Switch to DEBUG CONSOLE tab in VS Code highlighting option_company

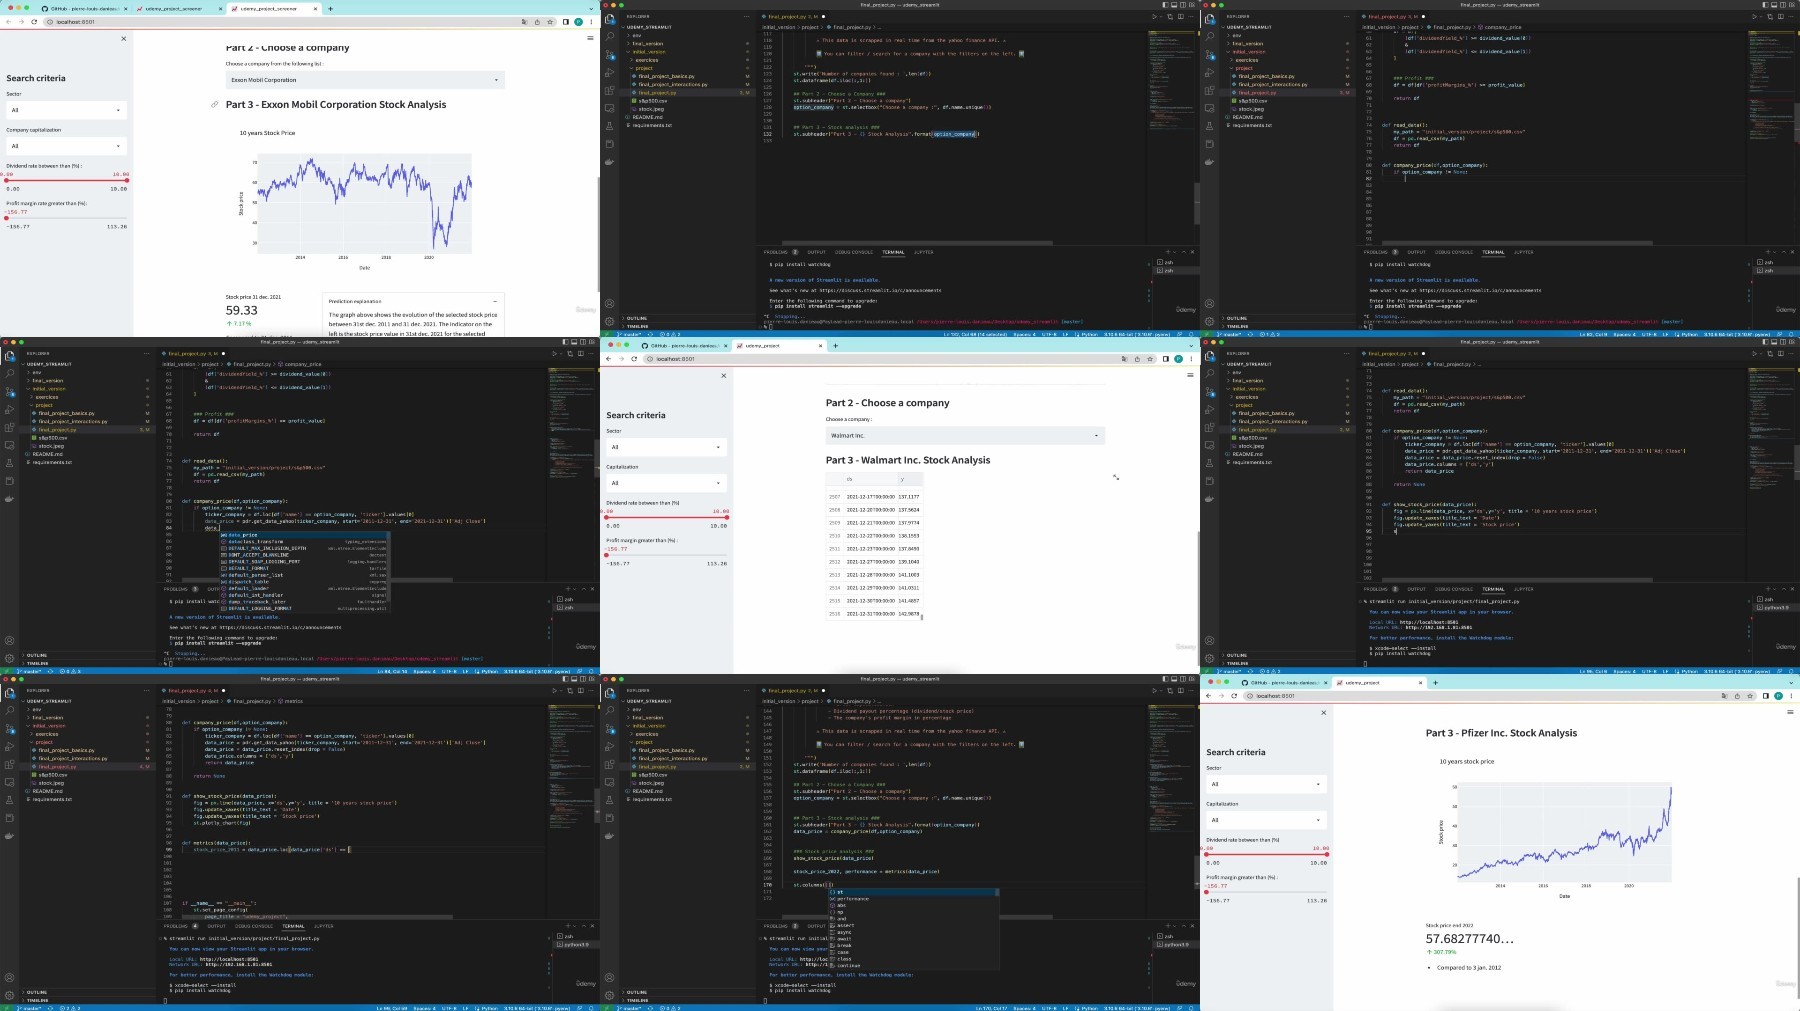pyautogui.click(x=853, y=252)
